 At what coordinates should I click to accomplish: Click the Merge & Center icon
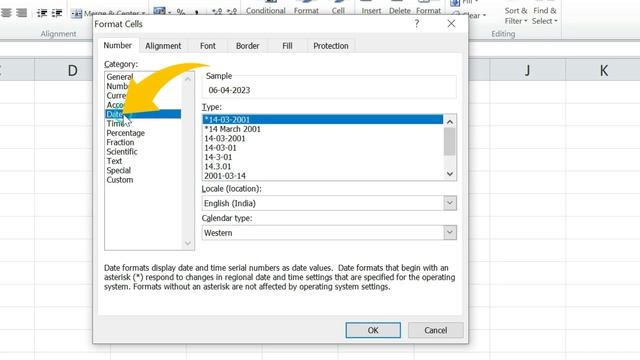pyautogui.click(x=76, y=14)
